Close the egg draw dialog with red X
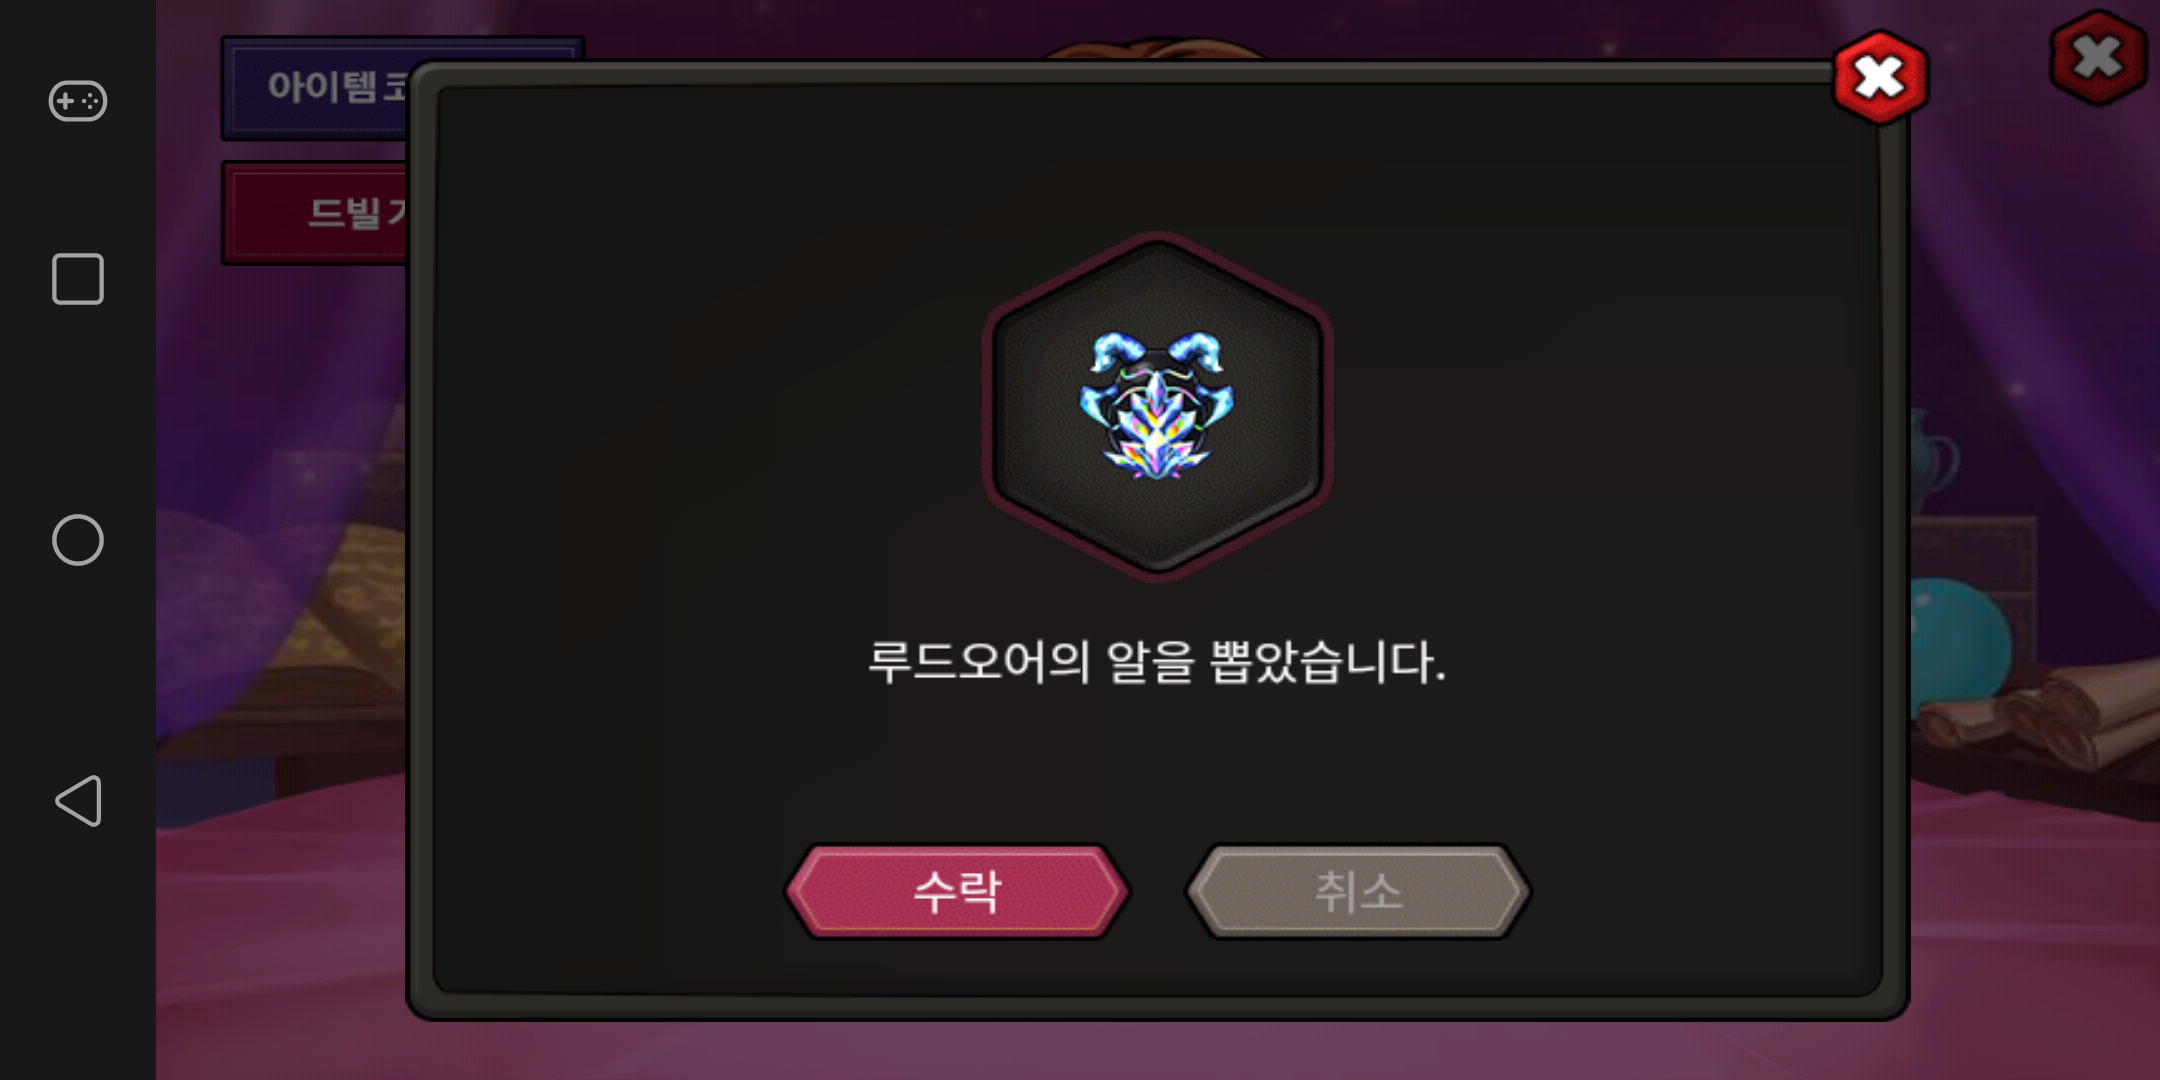Image resolution: width=2160 pixels, height=1080 pixels. [1880, 78]
